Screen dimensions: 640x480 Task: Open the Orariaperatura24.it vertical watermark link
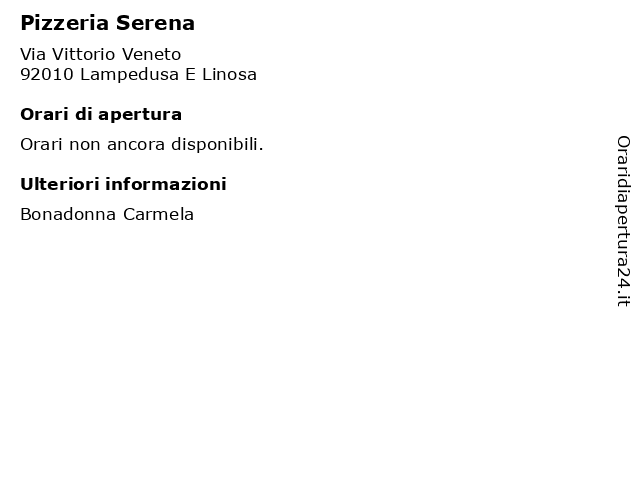click(x=623, y=221)
